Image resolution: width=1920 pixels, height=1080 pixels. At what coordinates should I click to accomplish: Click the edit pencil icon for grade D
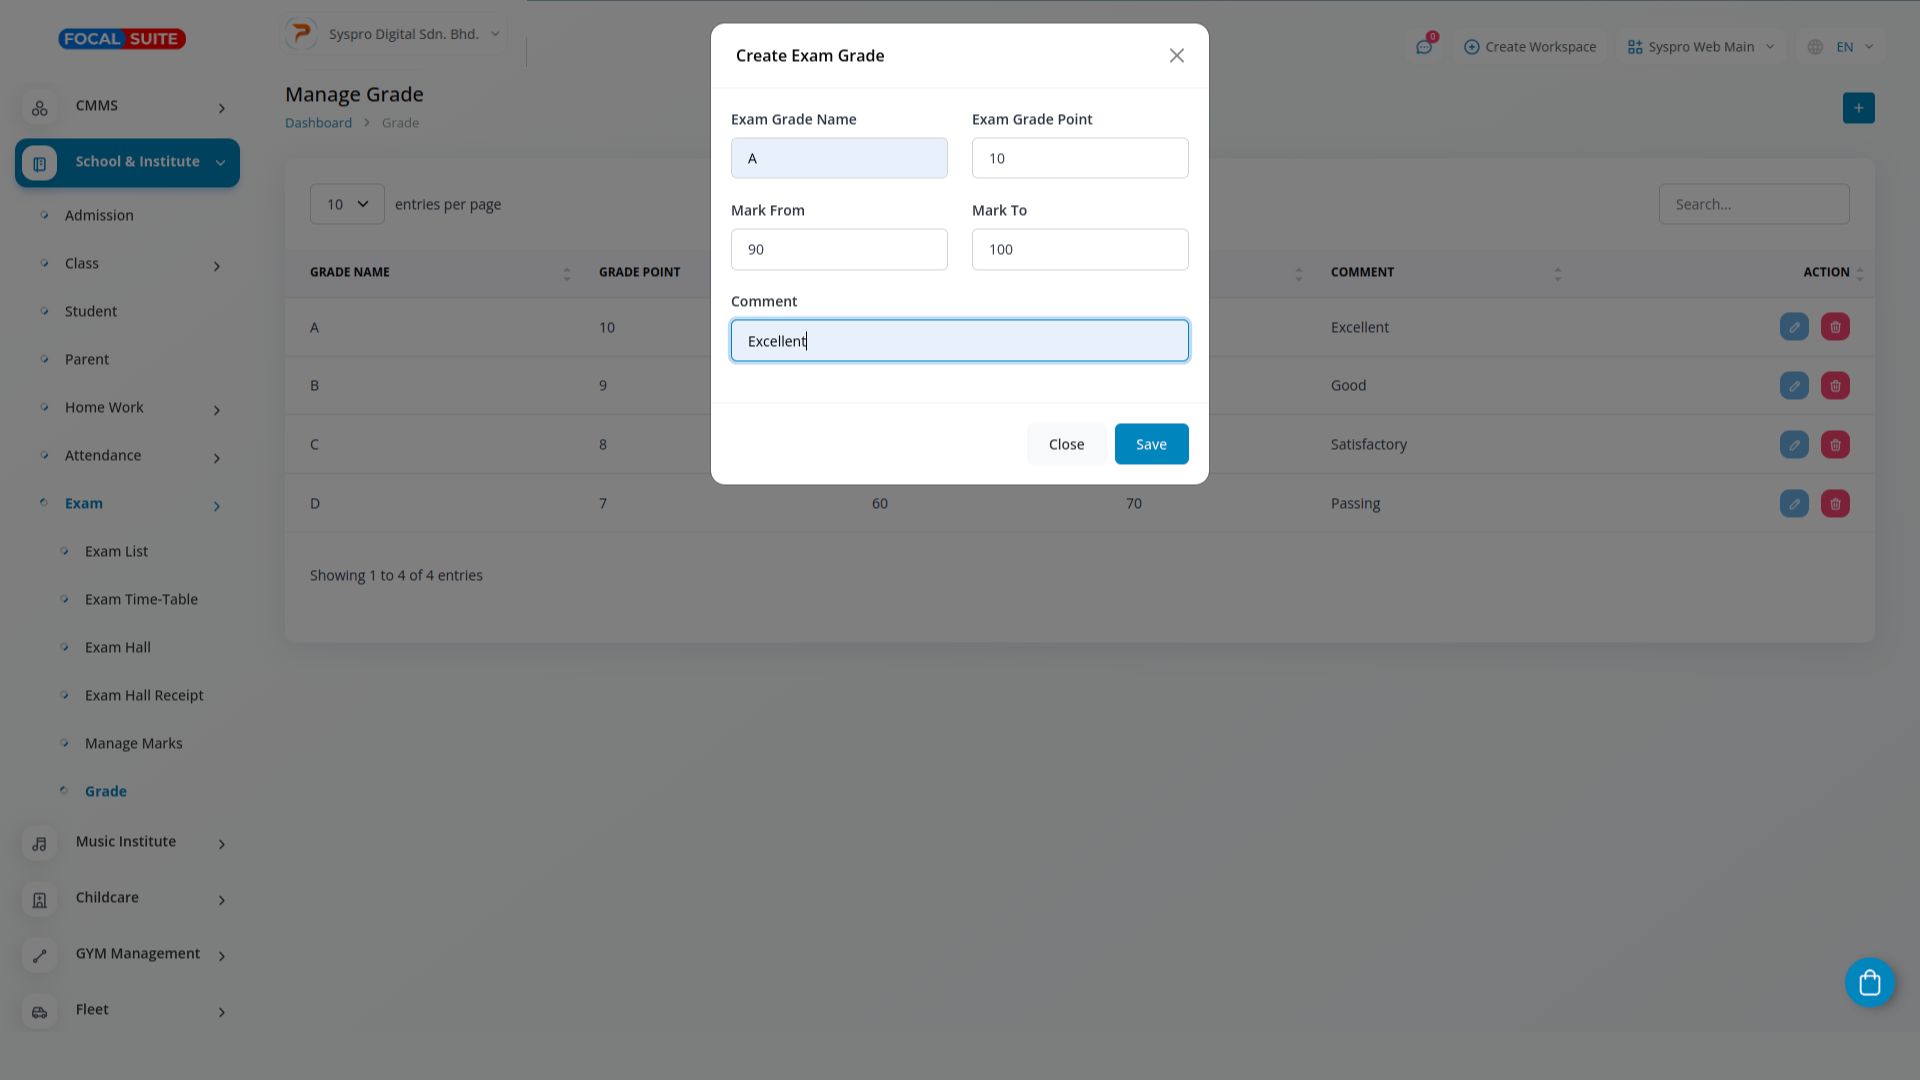point(1794,504)
